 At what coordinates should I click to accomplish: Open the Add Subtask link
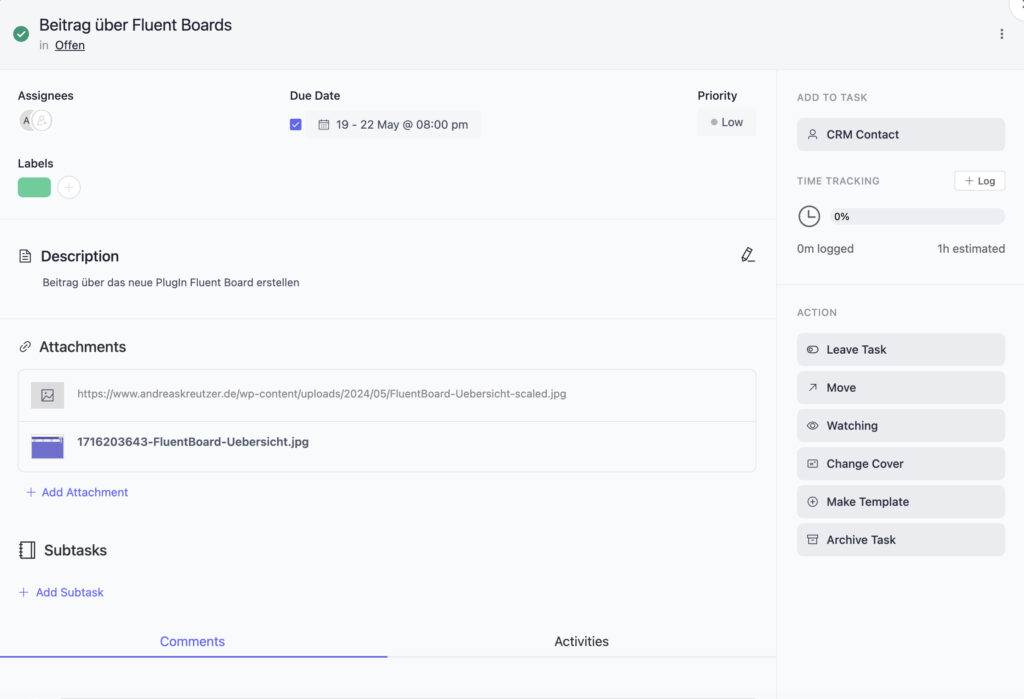60,592
